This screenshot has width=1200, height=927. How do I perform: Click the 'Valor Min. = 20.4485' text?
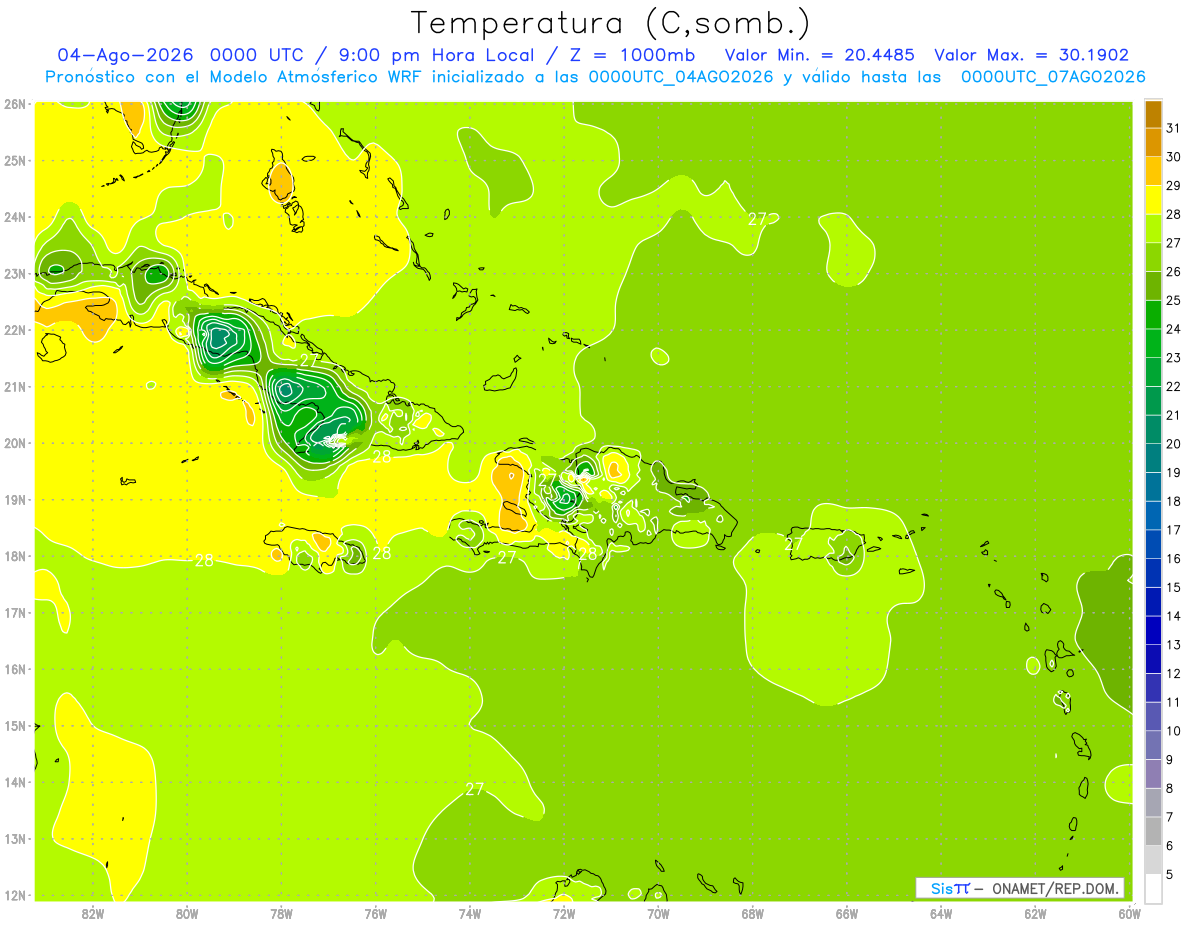coord(820,55)
